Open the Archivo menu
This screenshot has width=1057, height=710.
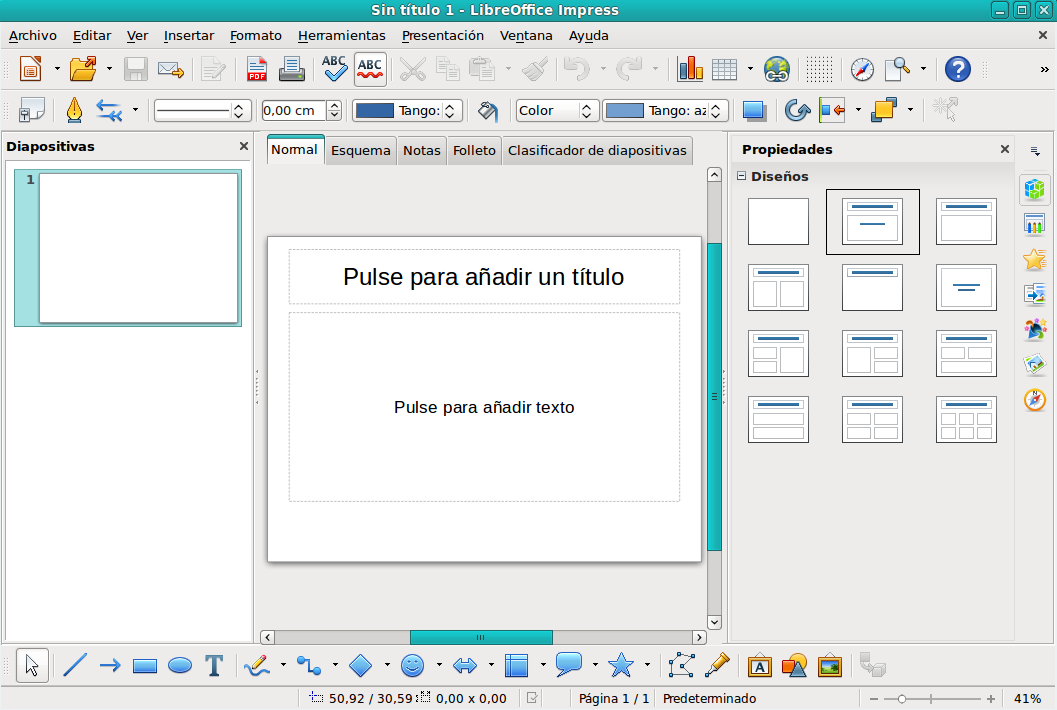[x=32, y=36]
